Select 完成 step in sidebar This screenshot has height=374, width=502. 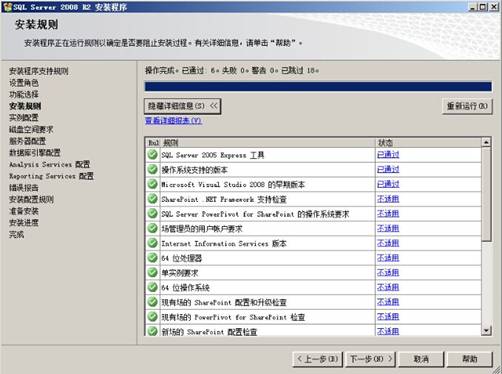pyautogui.click(x=16, y=234)
